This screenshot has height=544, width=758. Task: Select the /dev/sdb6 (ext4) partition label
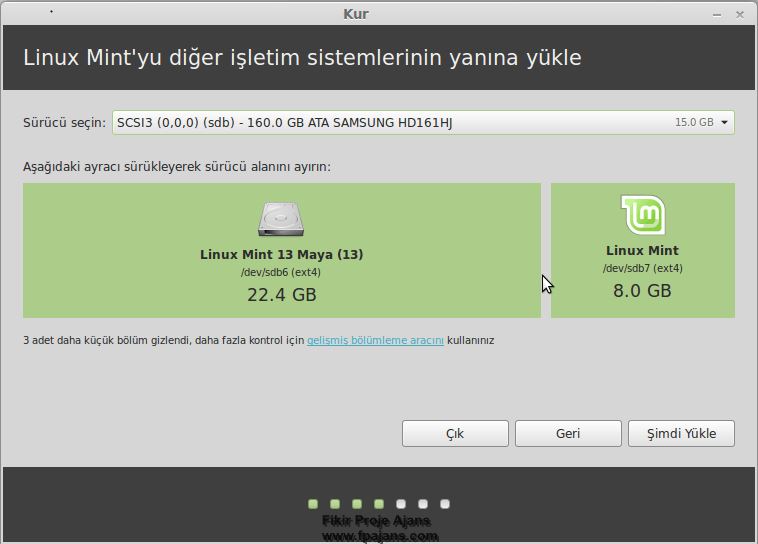coord(281,272)
